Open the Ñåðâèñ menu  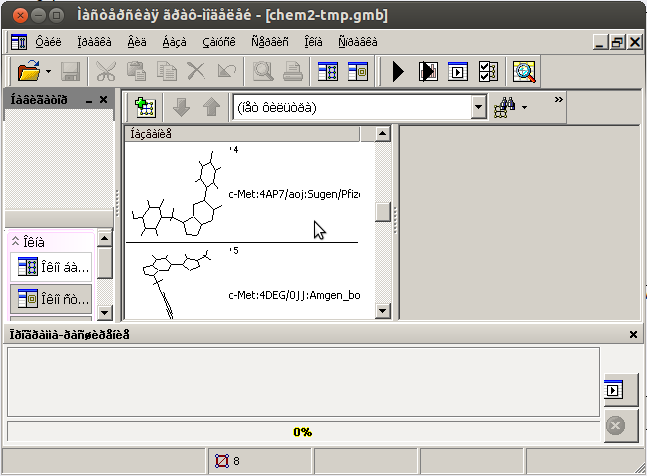tap(270, 42)
